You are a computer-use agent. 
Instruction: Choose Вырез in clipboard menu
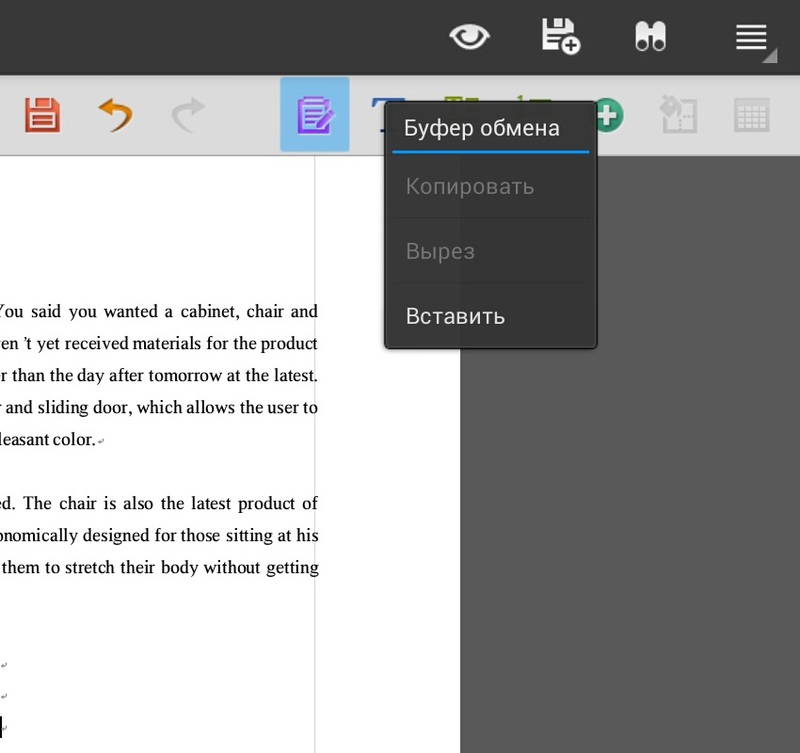coord(490,252)
